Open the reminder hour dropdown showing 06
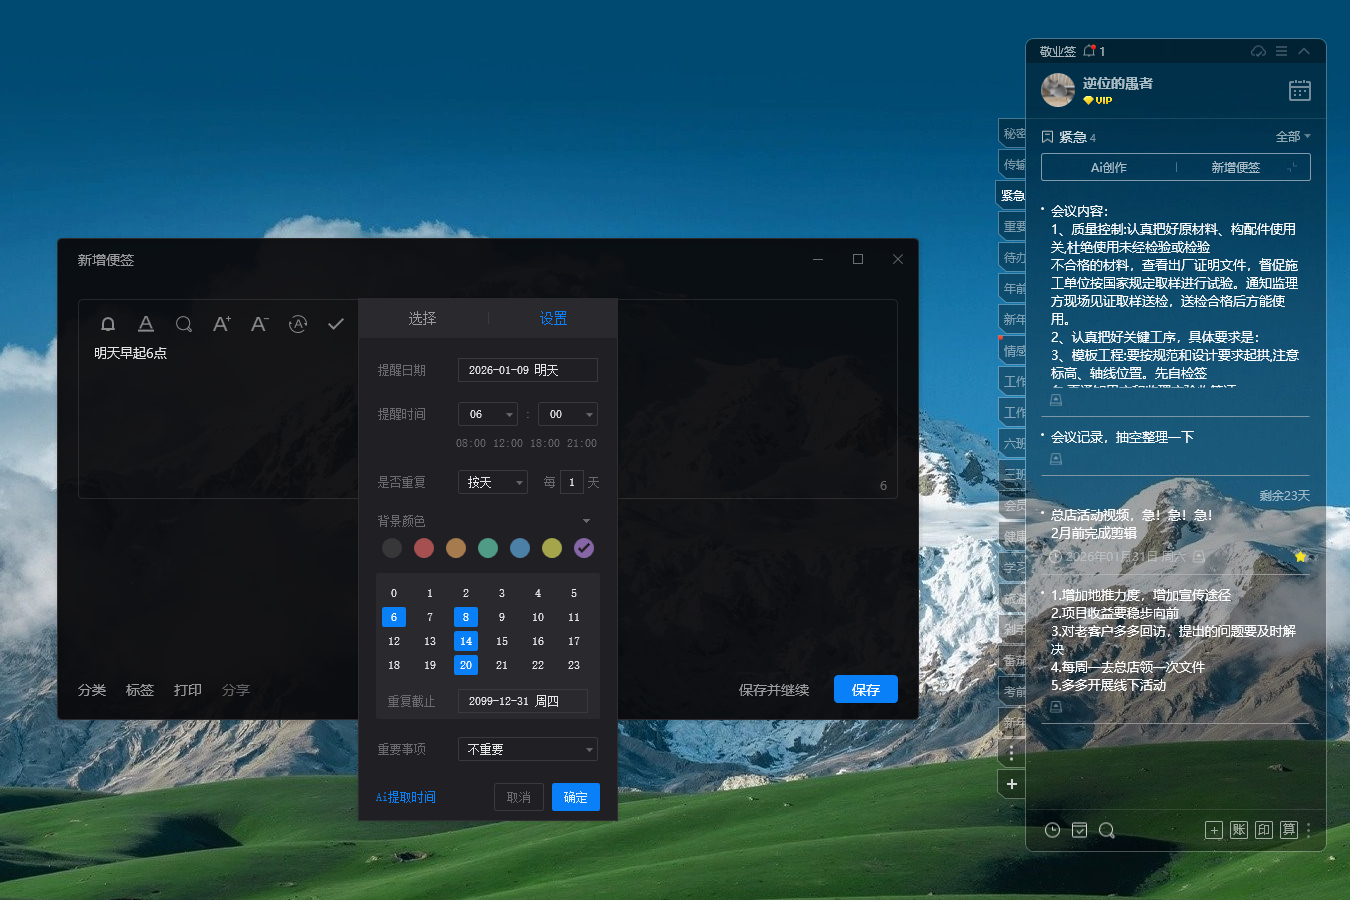 (488, 414)
